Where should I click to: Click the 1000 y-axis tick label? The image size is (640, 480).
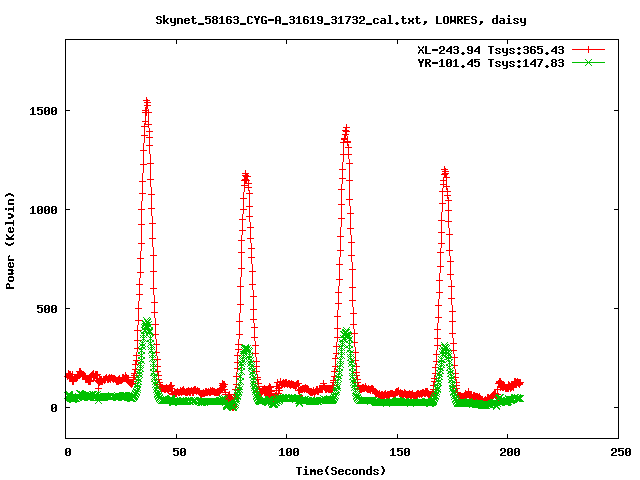pos(43,210)
